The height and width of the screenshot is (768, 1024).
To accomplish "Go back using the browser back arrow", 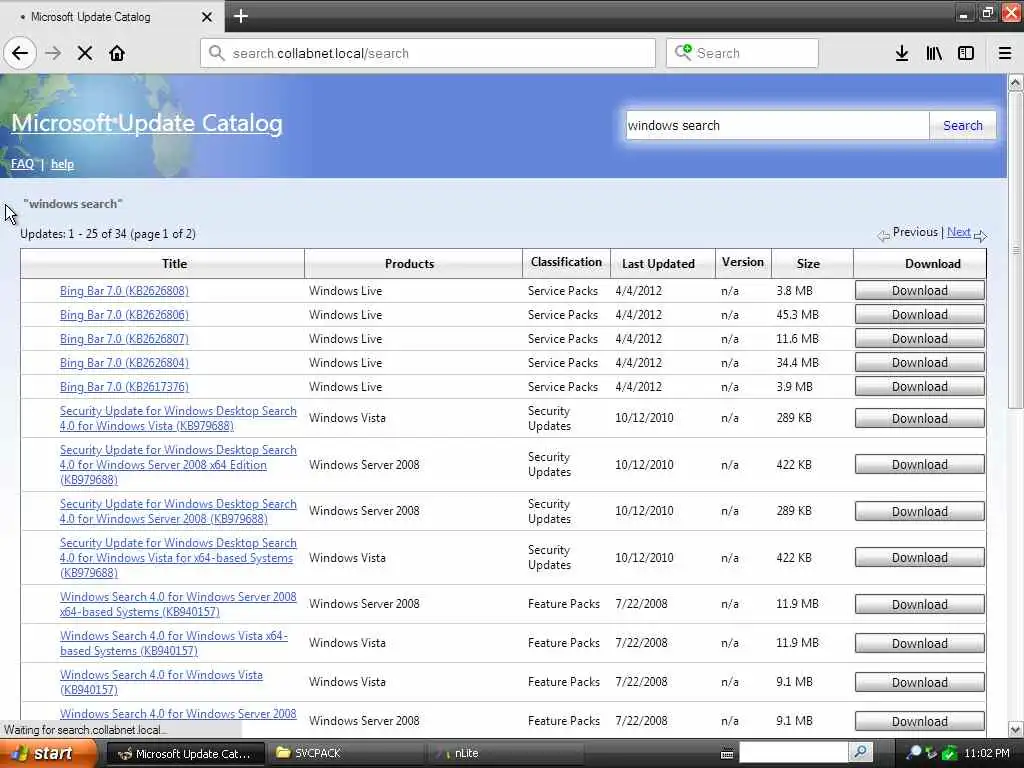I will (20, 53).
